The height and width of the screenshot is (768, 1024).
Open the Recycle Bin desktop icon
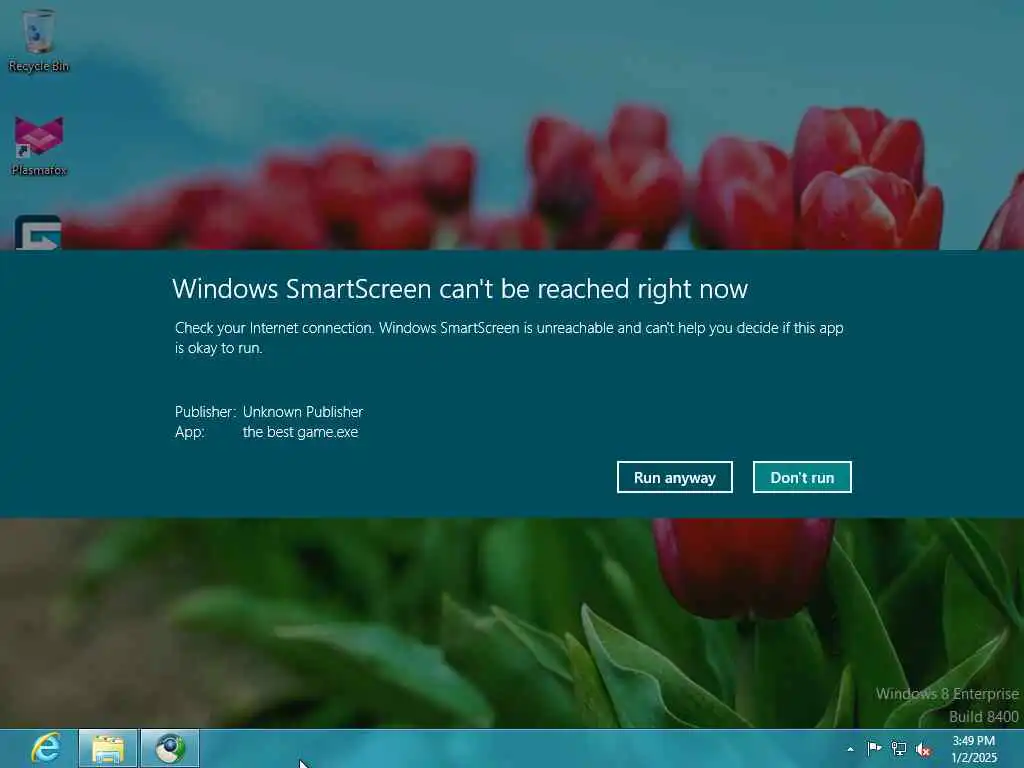click(39, 40)
